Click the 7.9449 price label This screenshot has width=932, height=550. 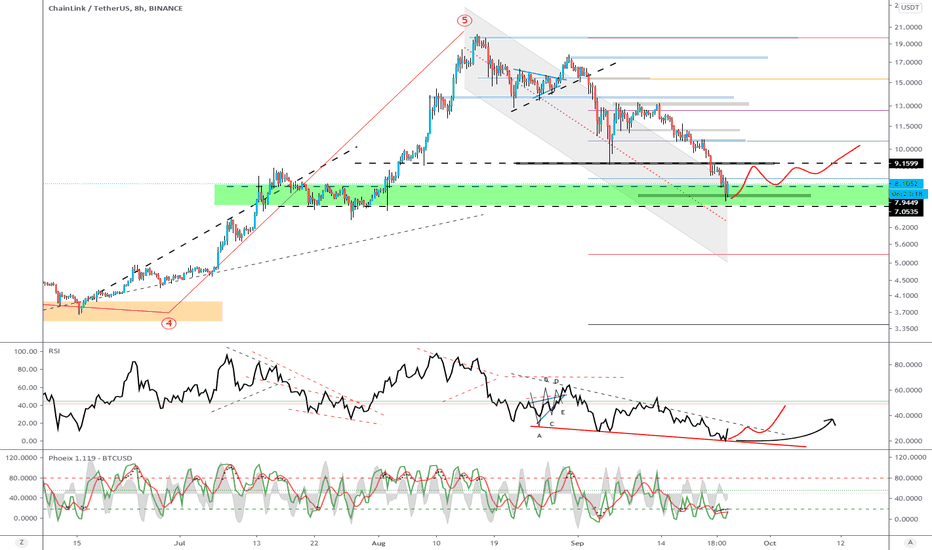click(x=906, y=203)
